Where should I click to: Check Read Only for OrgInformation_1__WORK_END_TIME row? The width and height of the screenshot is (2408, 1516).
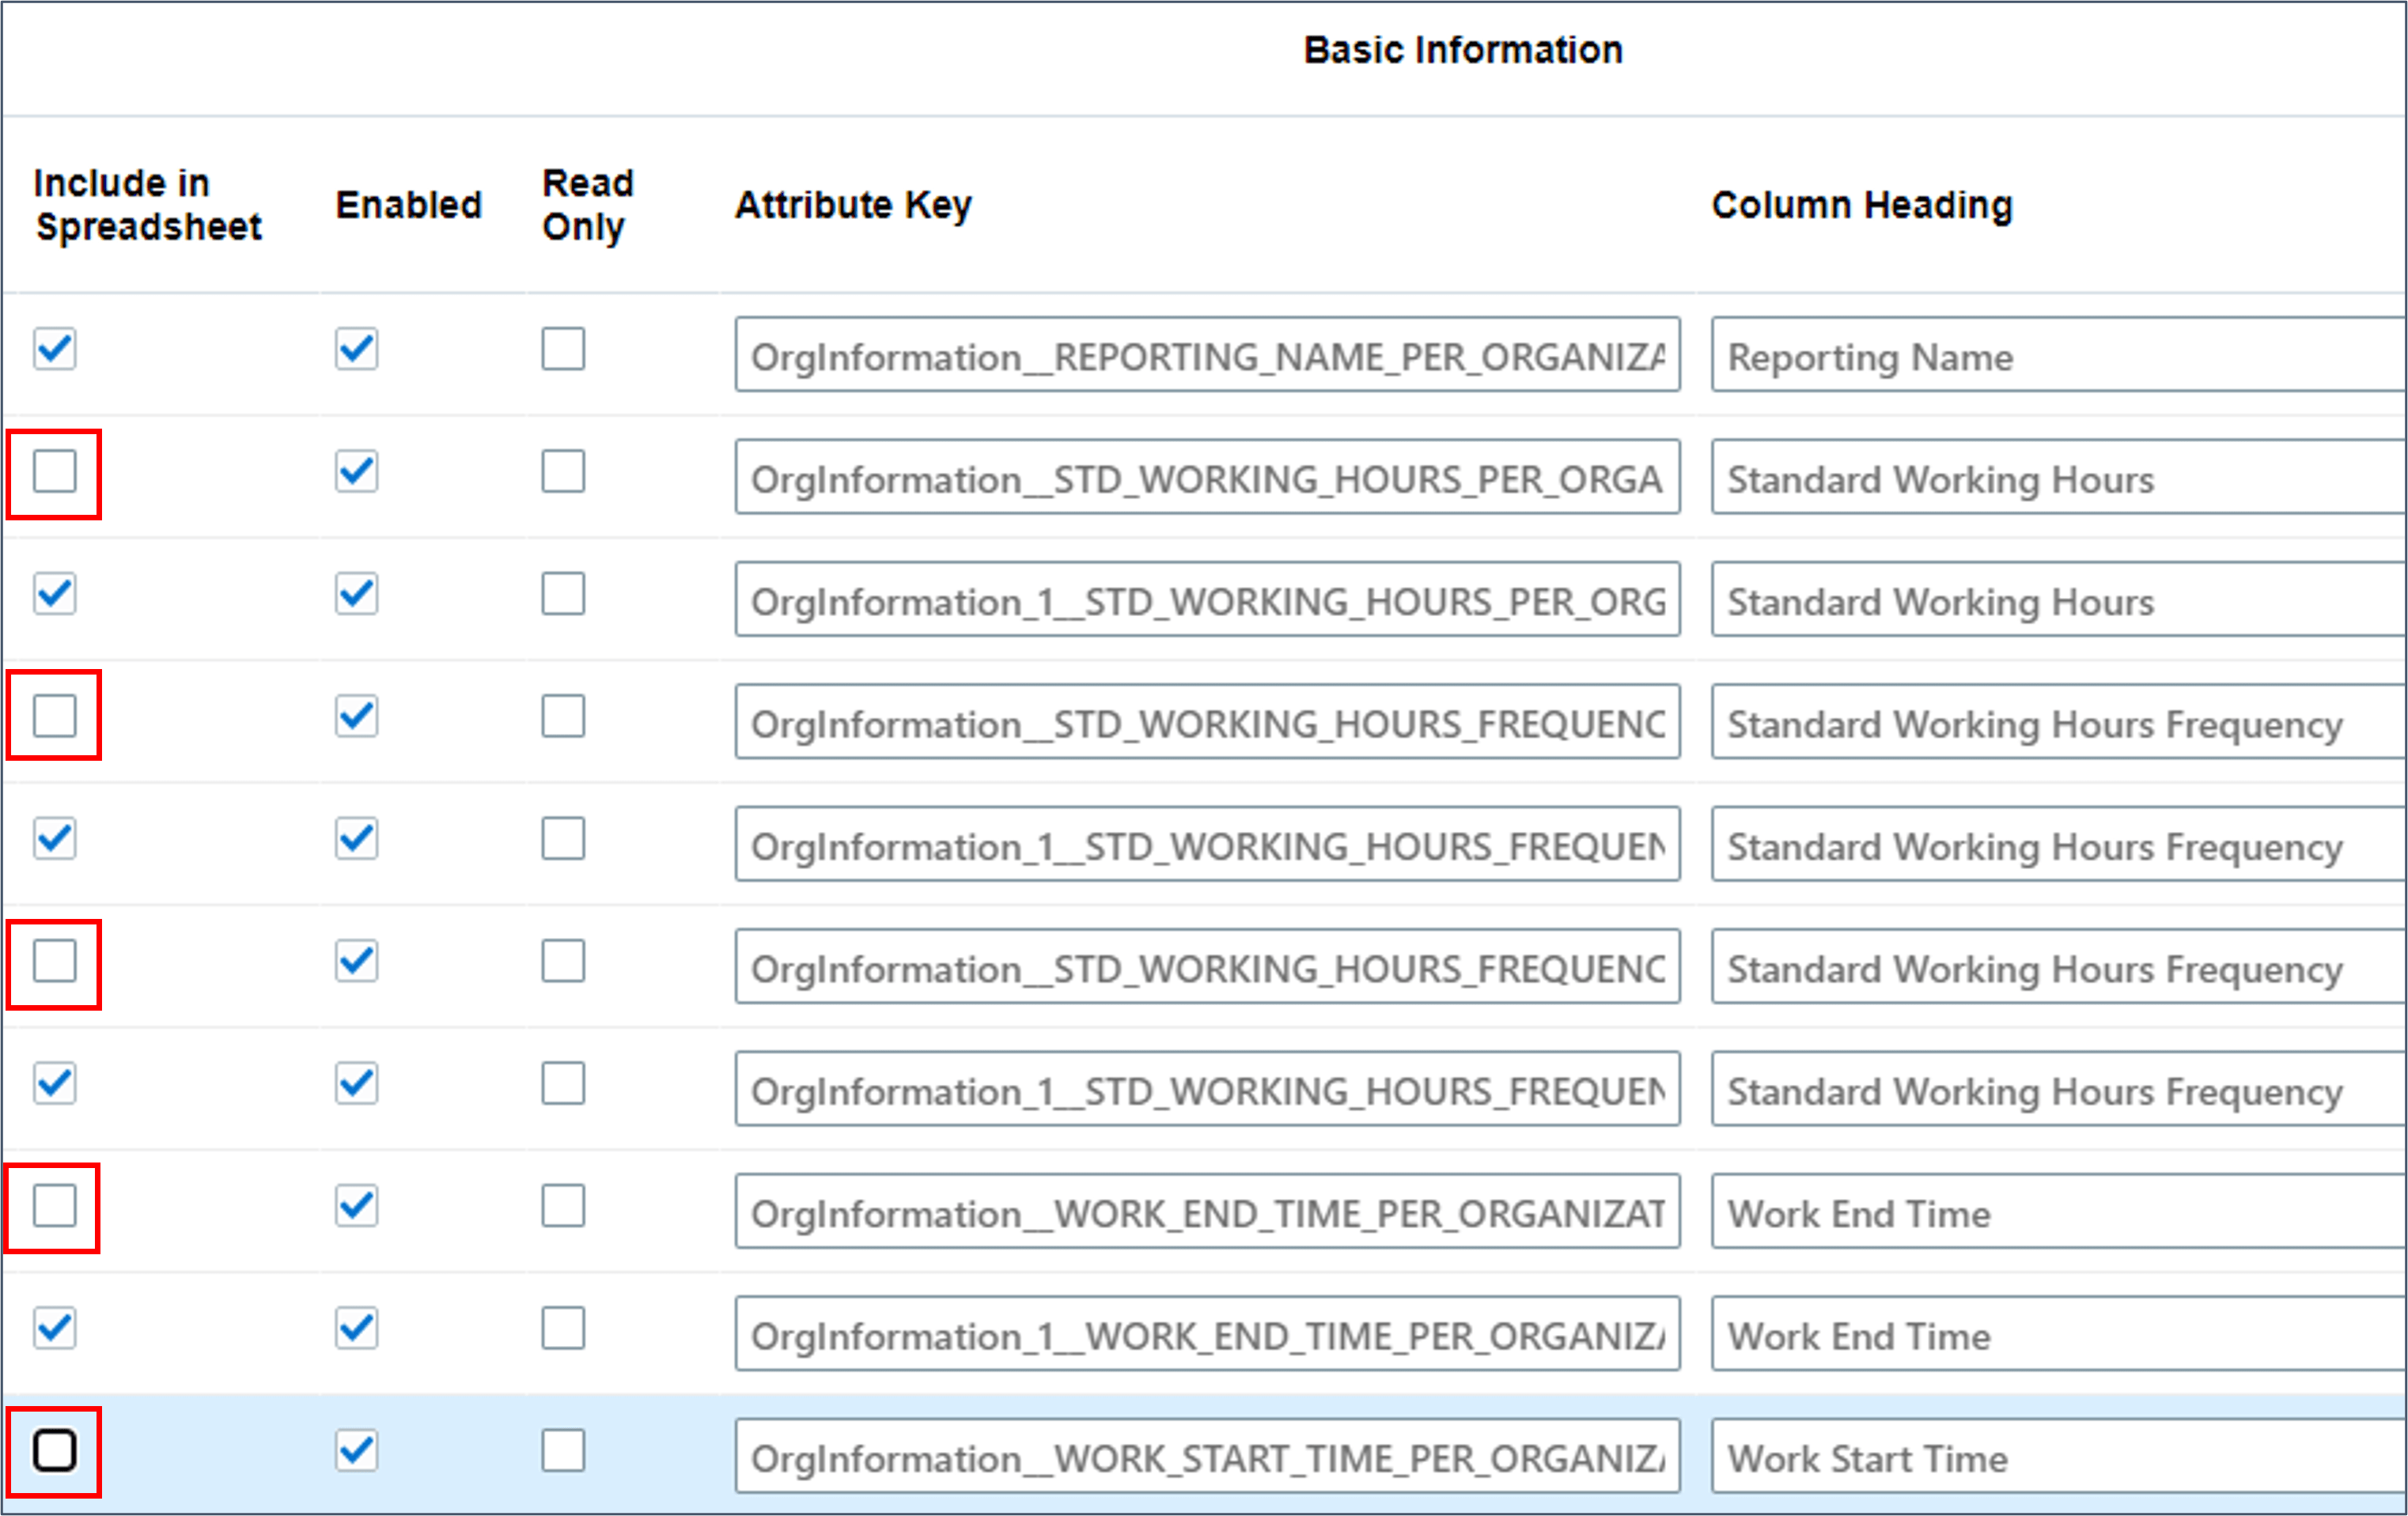tap(563, 1328)
